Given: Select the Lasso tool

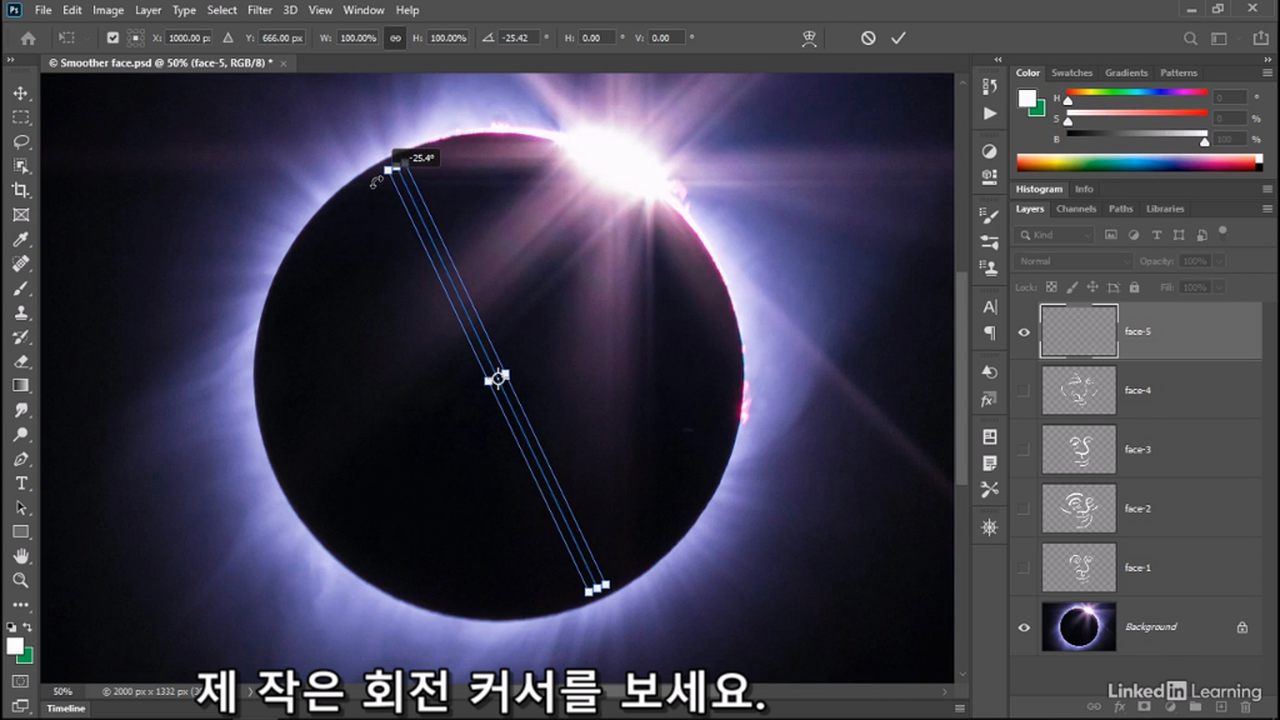Looking at the screenshot, I should pyautogui.click(x=20, y=141).
